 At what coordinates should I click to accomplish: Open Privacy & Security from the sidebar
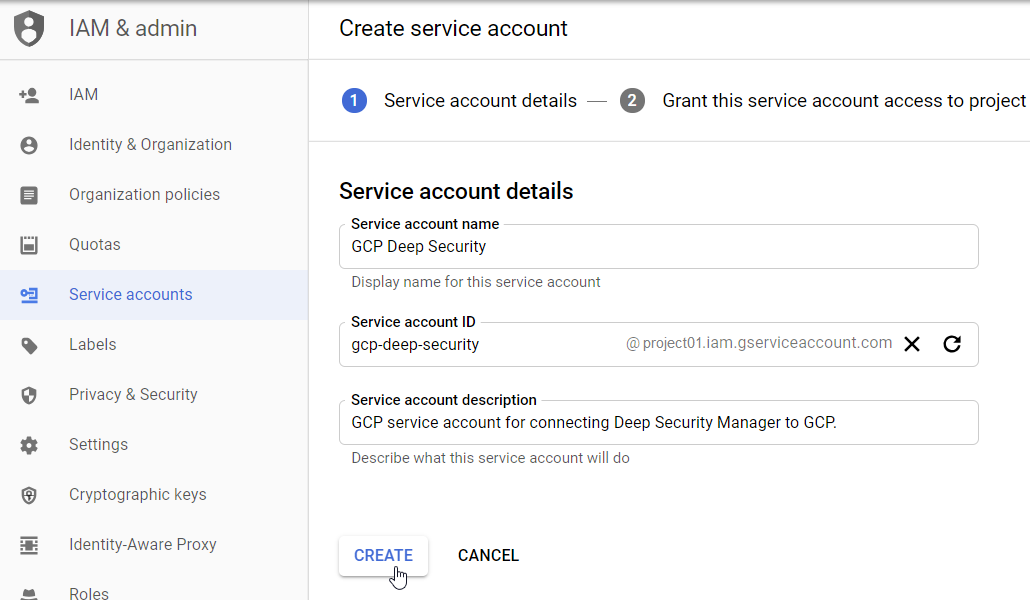tap(29, 394)
